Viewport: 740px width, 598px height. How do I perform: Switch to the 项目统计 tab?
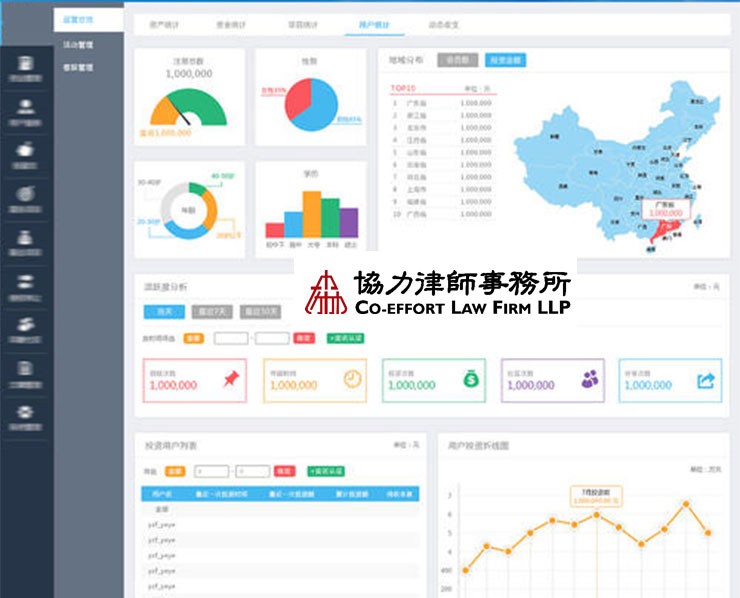coord(304,24)
